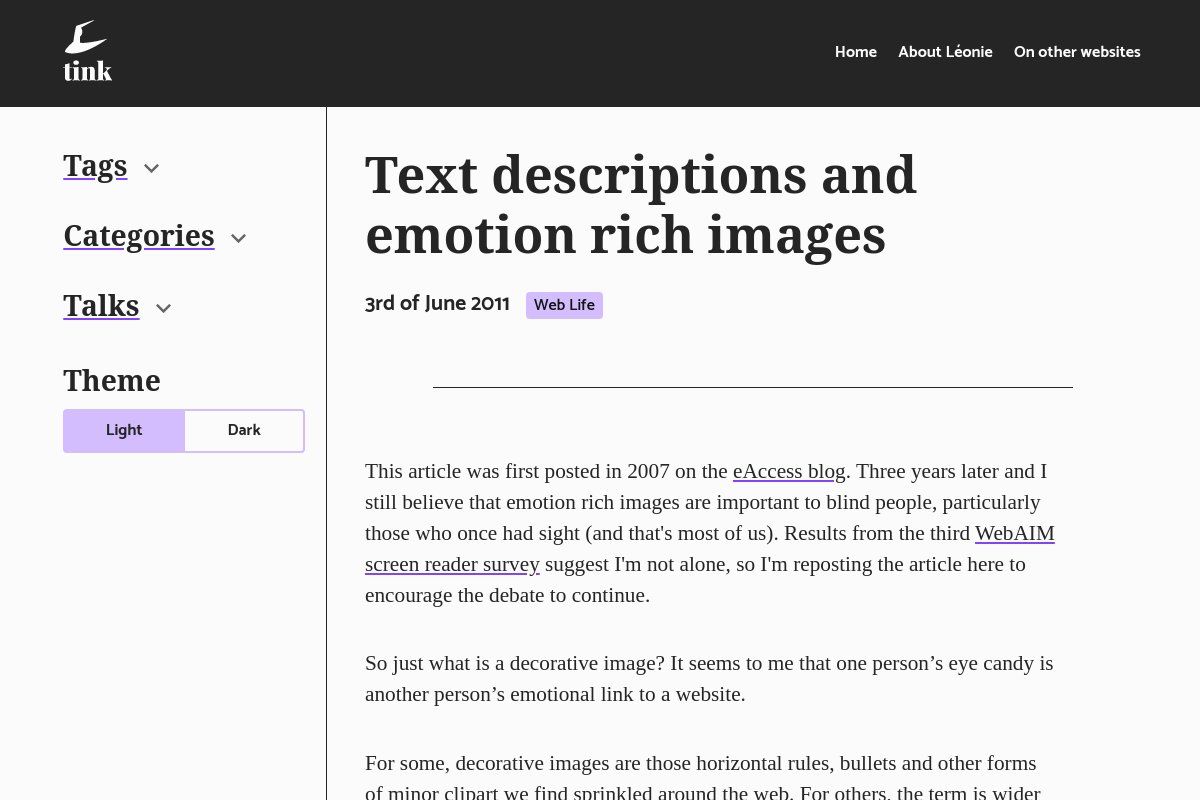The height and width of the screenshot is (800, 1200).
Task: Go to the Home page
Action: pyautogui.click(x=855, y=52)
